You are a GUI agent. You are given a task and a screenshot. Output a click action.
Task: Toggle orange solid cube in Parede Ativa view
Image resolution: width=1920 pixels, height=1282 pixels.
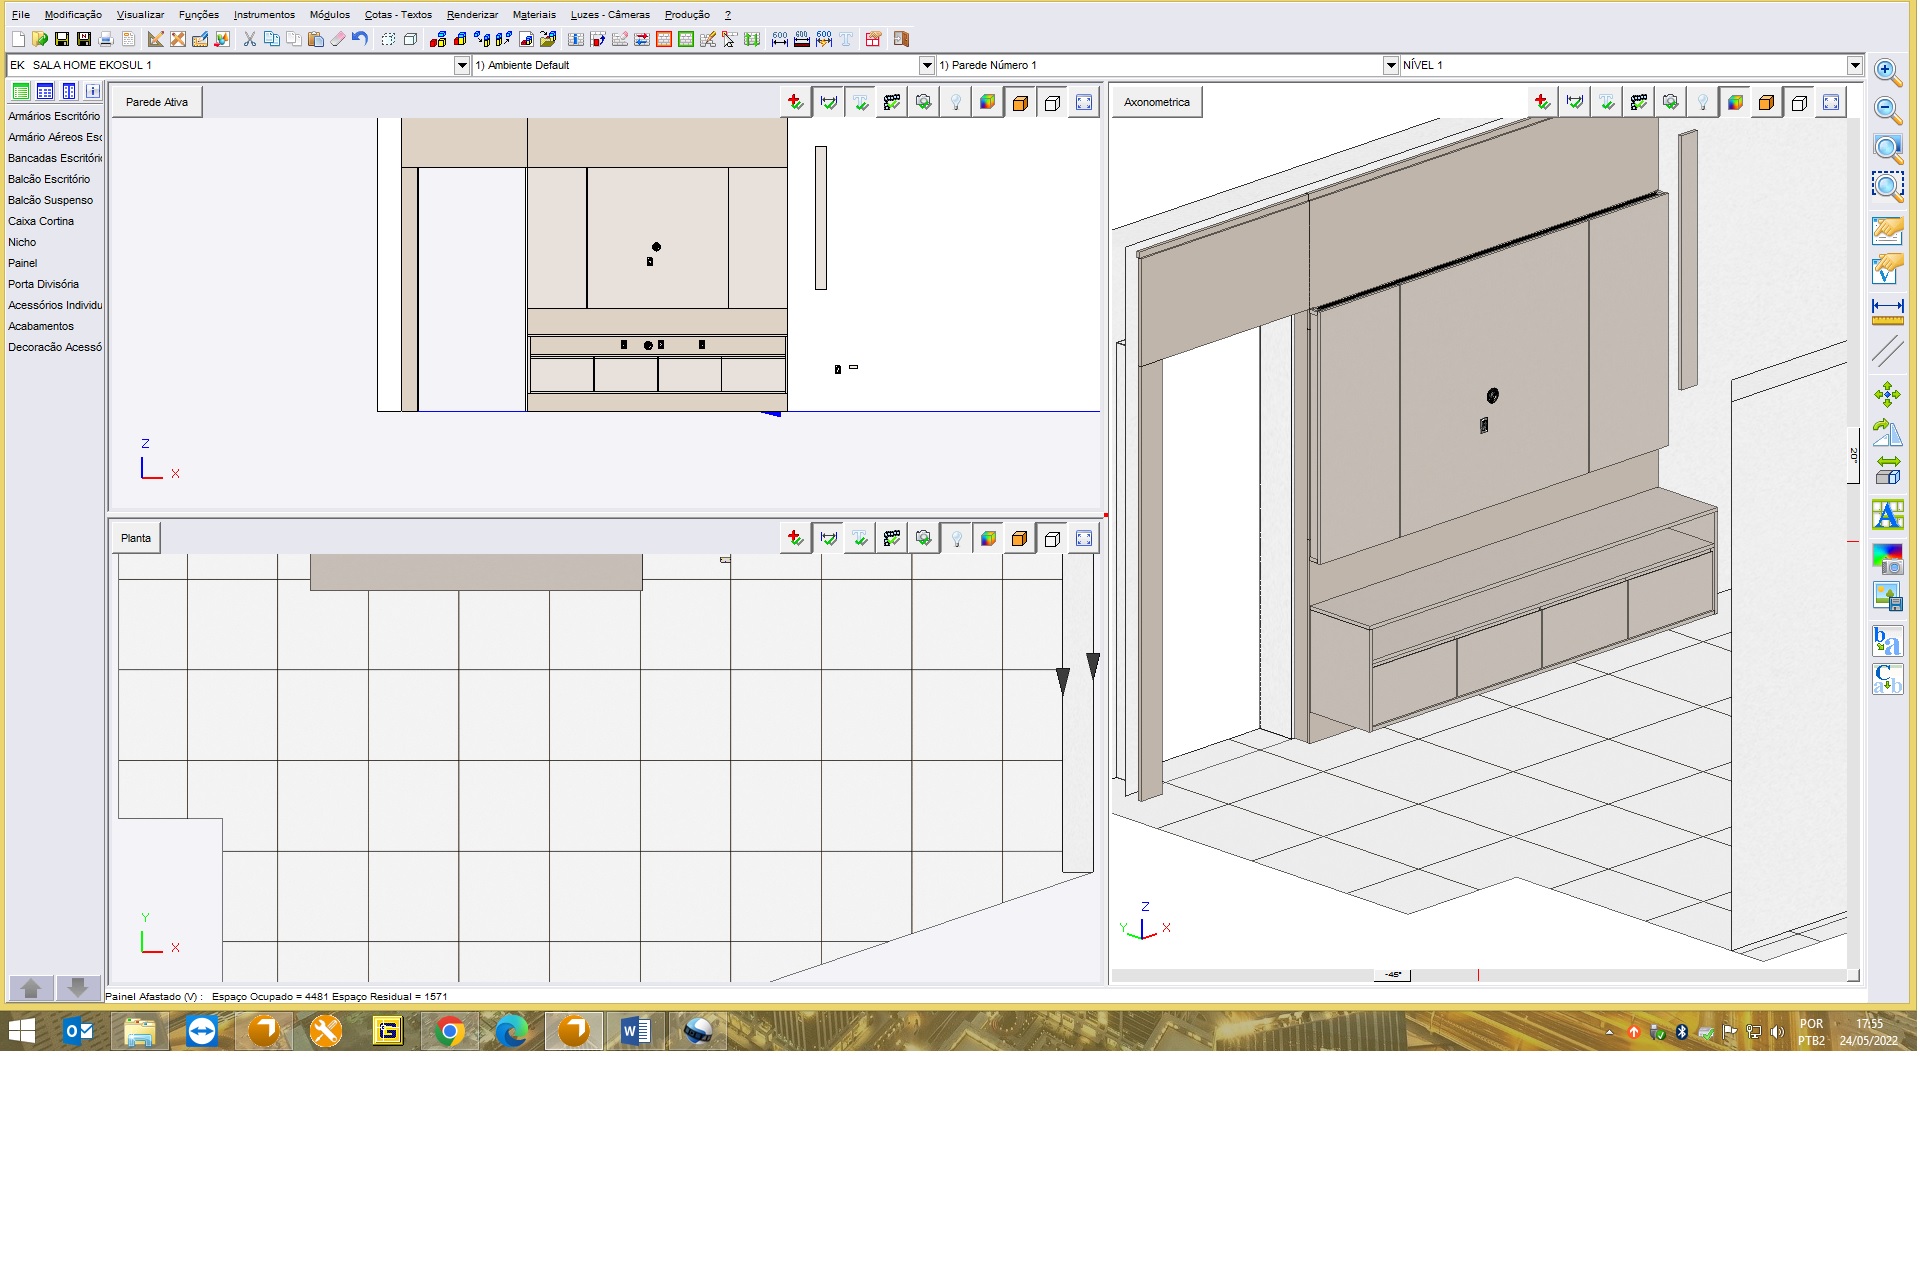click(1020, 102)
